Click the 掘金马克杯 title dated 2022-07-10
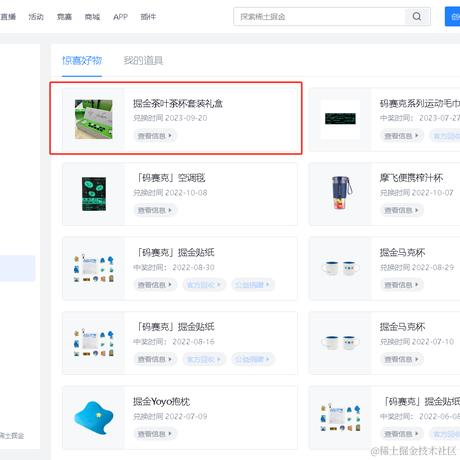This screenshot has height=460, width=460. coord(403,327)
